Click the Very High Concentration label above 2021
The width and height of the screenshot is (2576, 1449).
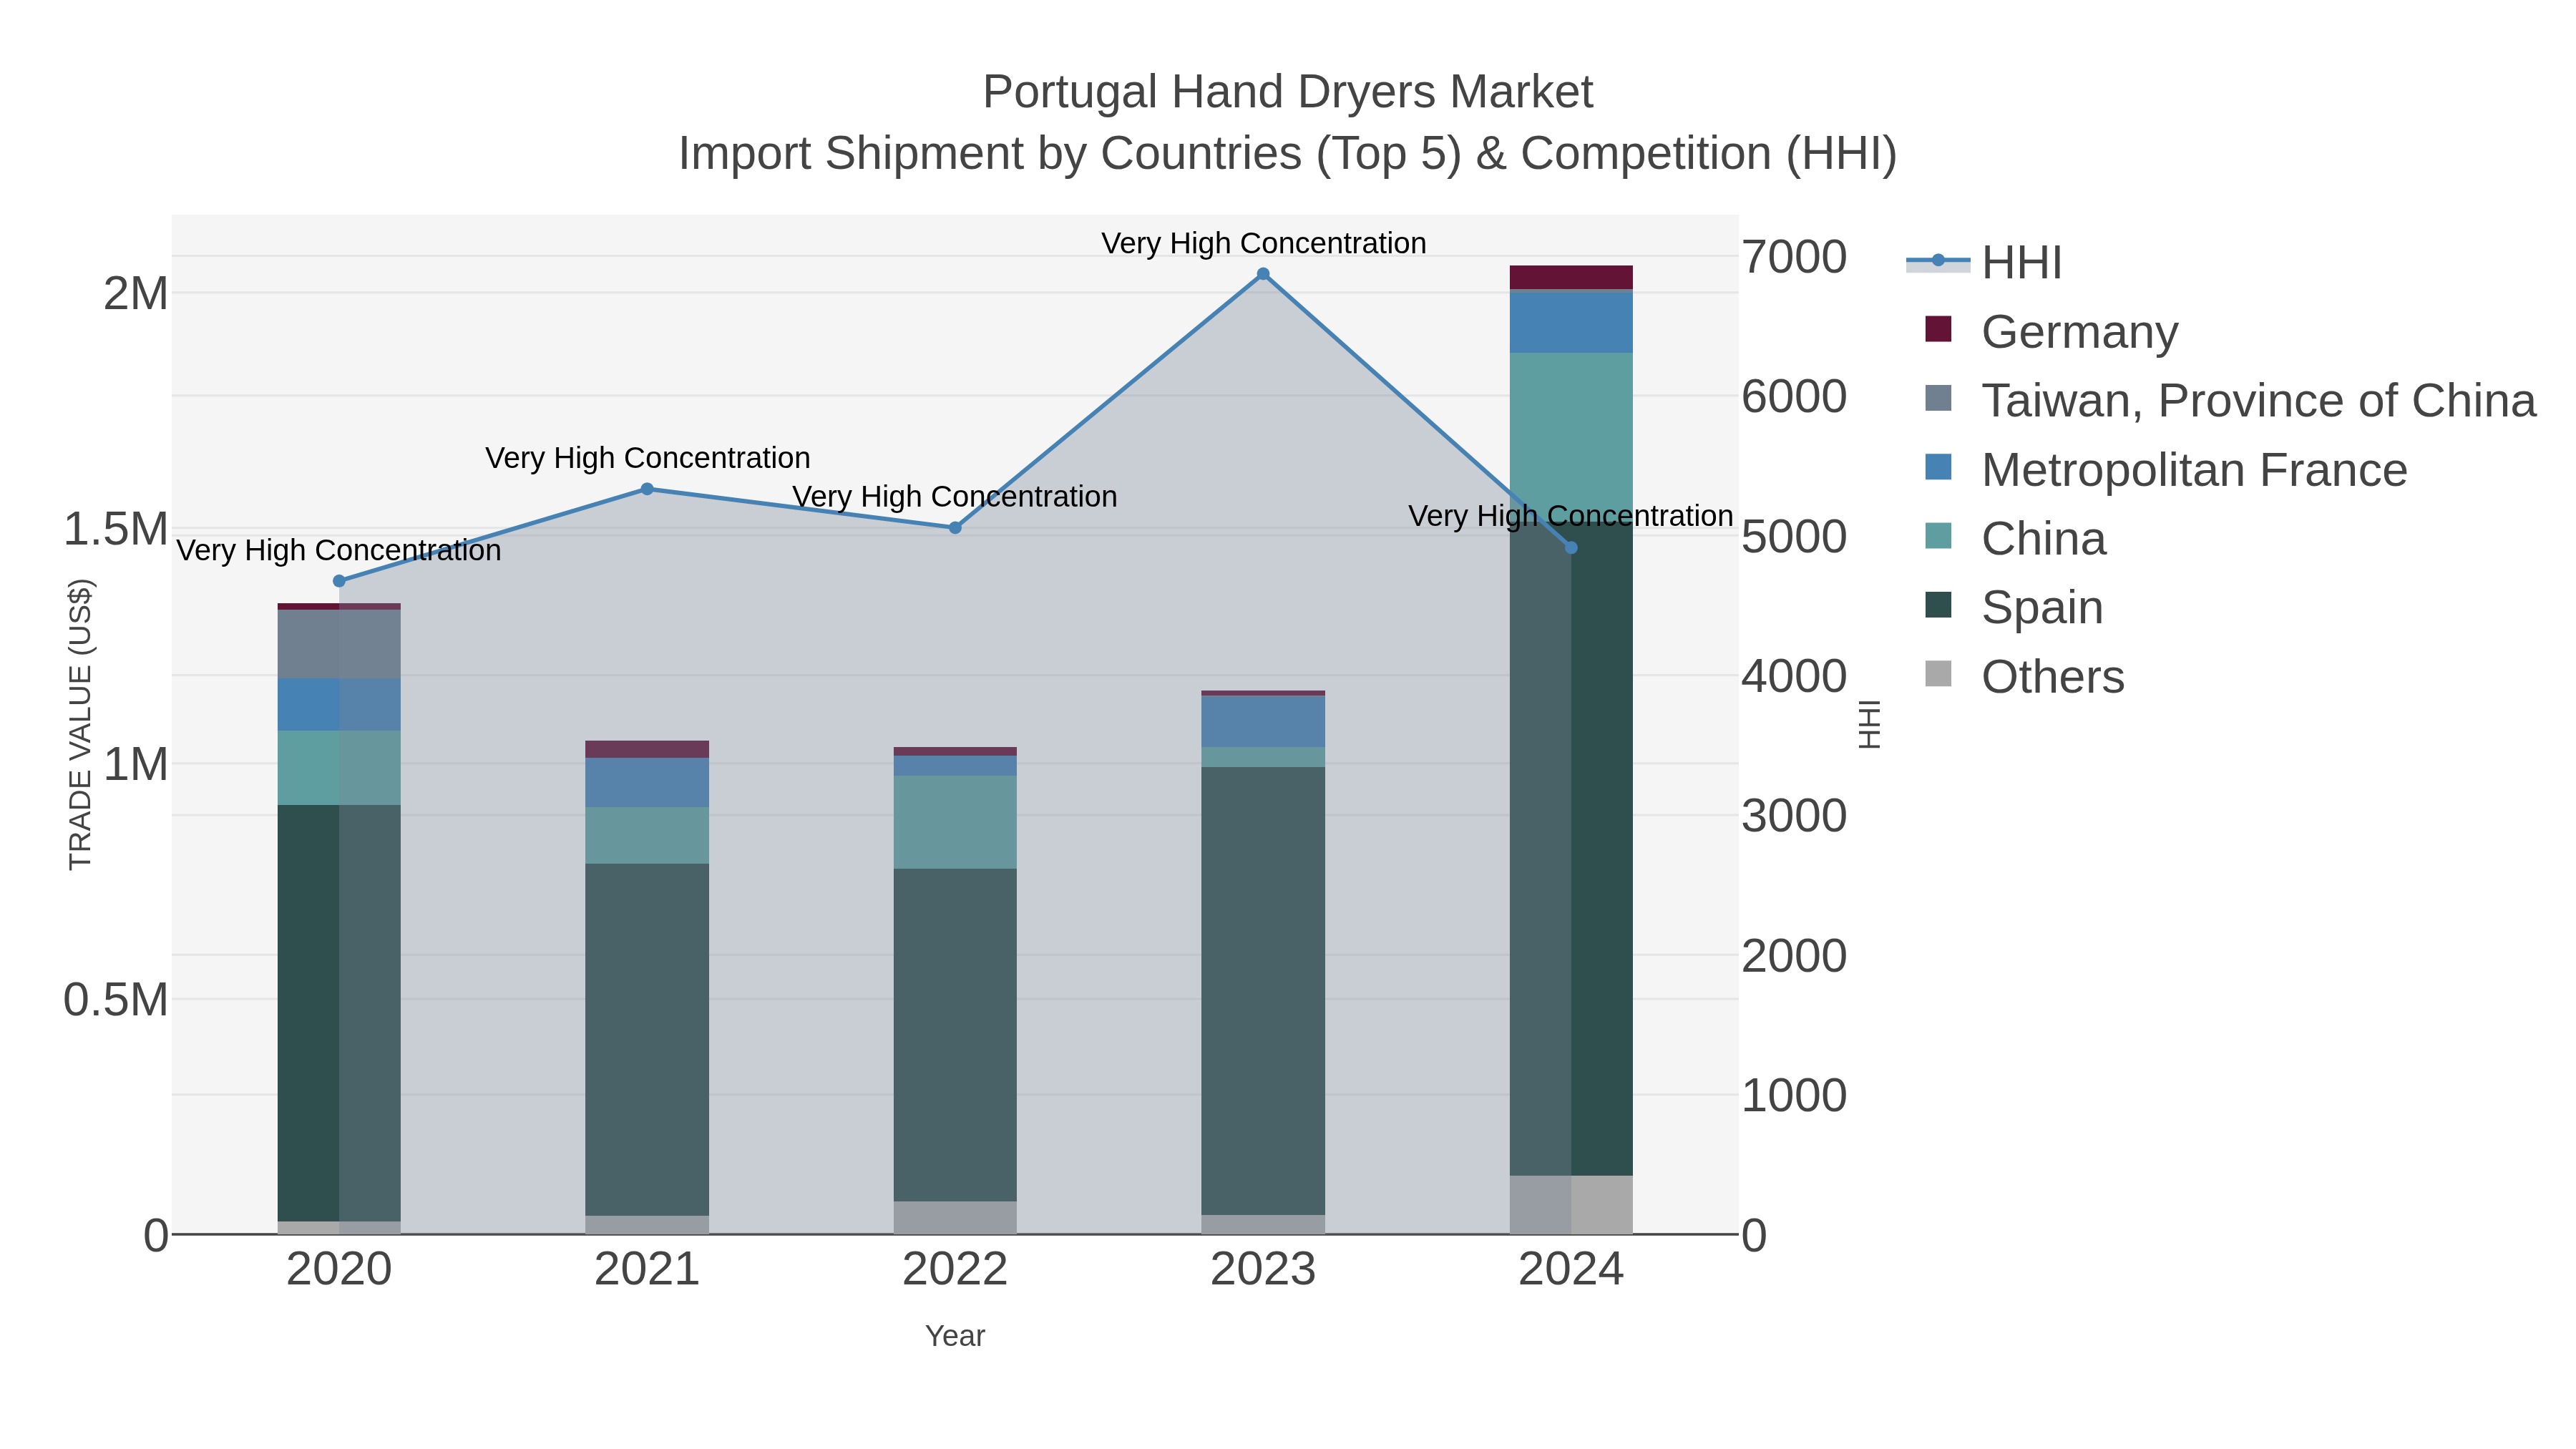647,458
